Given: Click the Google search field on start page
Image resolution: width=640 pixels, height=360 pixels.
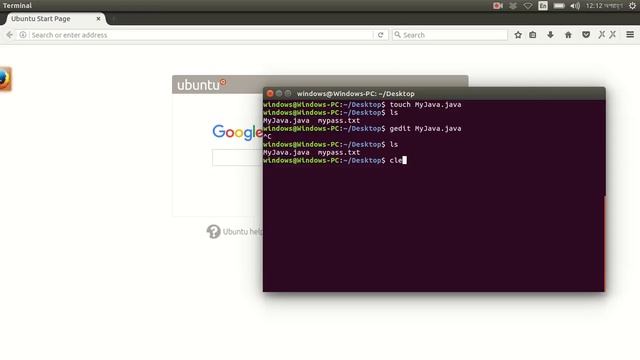Looking at the screenshot, I should (238, 158).
